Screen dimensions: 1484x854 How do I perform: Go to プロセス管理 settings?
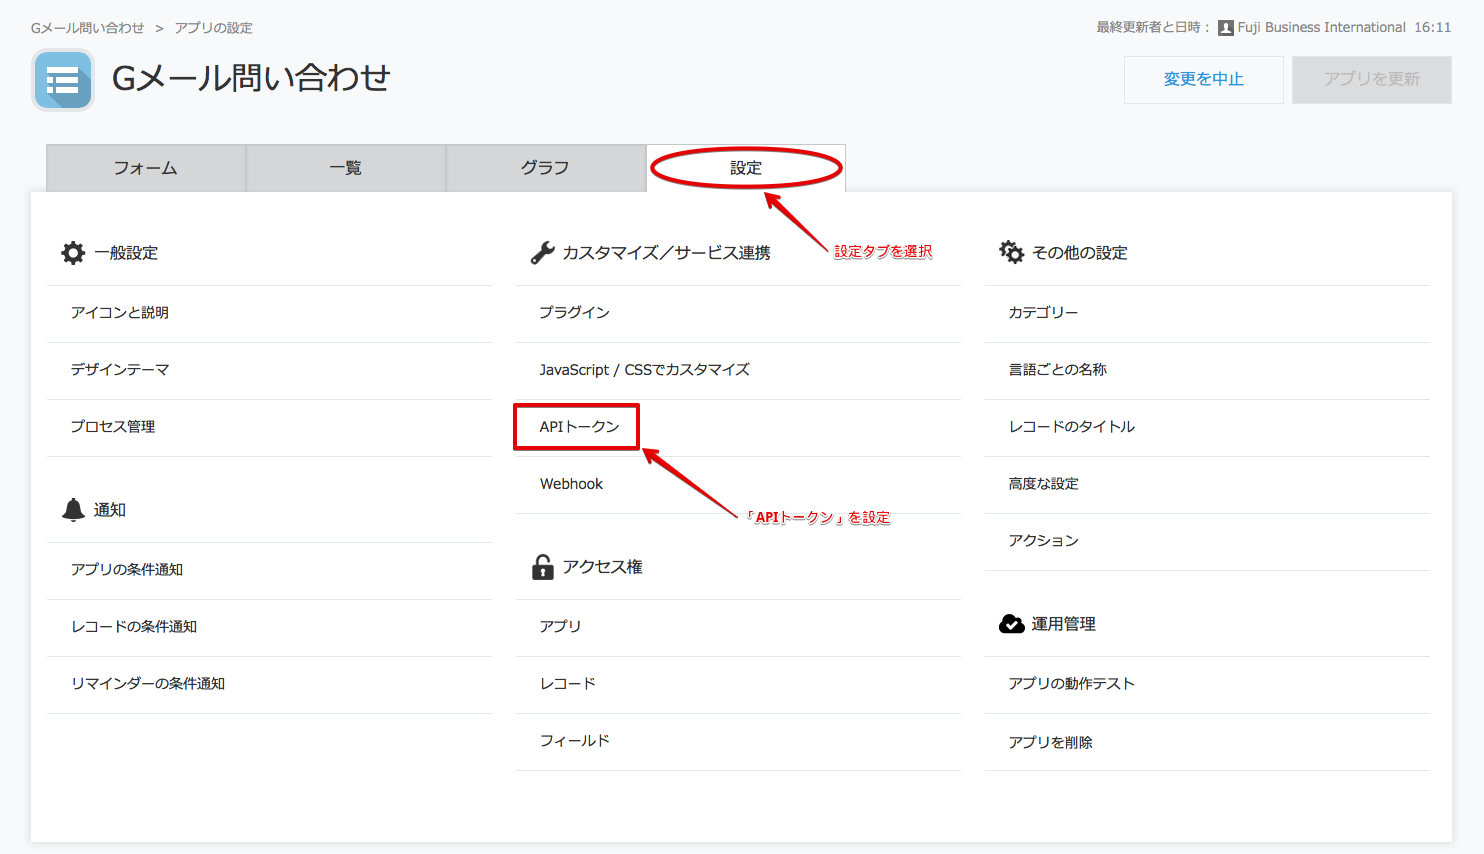[x=113, y=427]
